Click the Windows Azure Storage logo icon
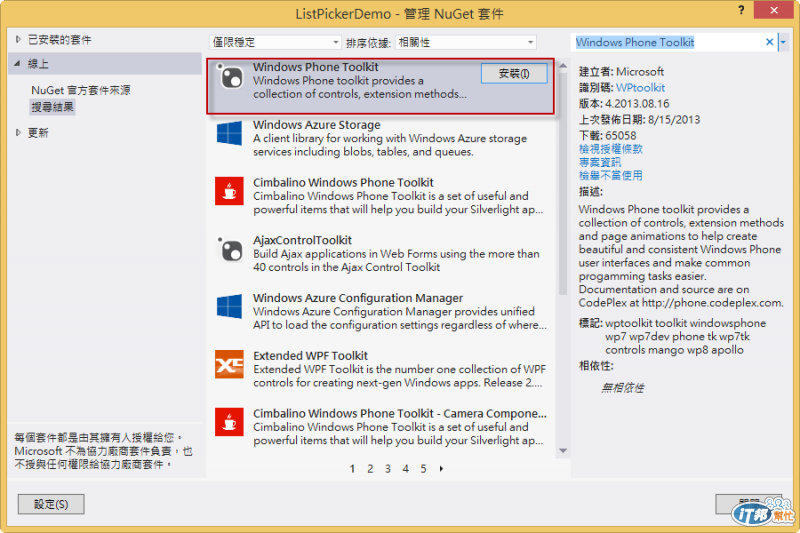The height and width of the screenshot is (533, 800). tap(230, 134)
